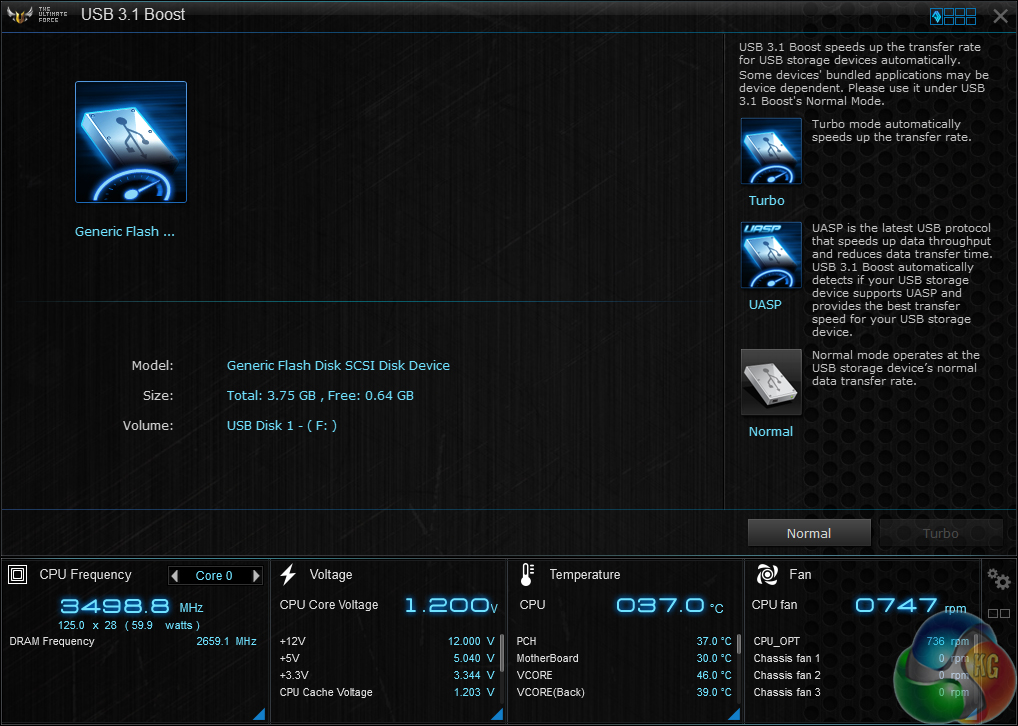Open monitor settings gear icon
Viewport: 1018px width, 726px height.
pos(999,579)
